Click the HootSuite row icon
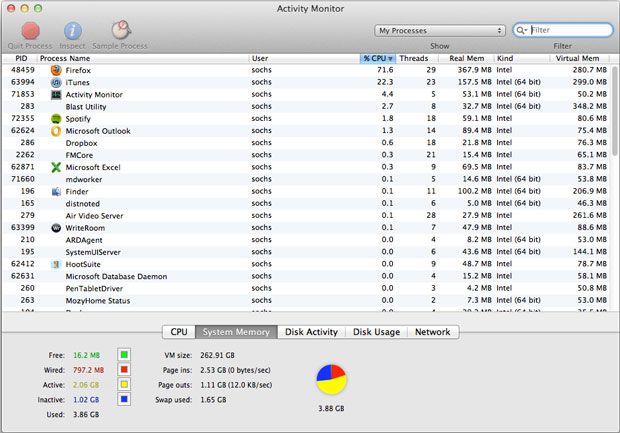This screenshot has width=620, height=433. [56, 264]
